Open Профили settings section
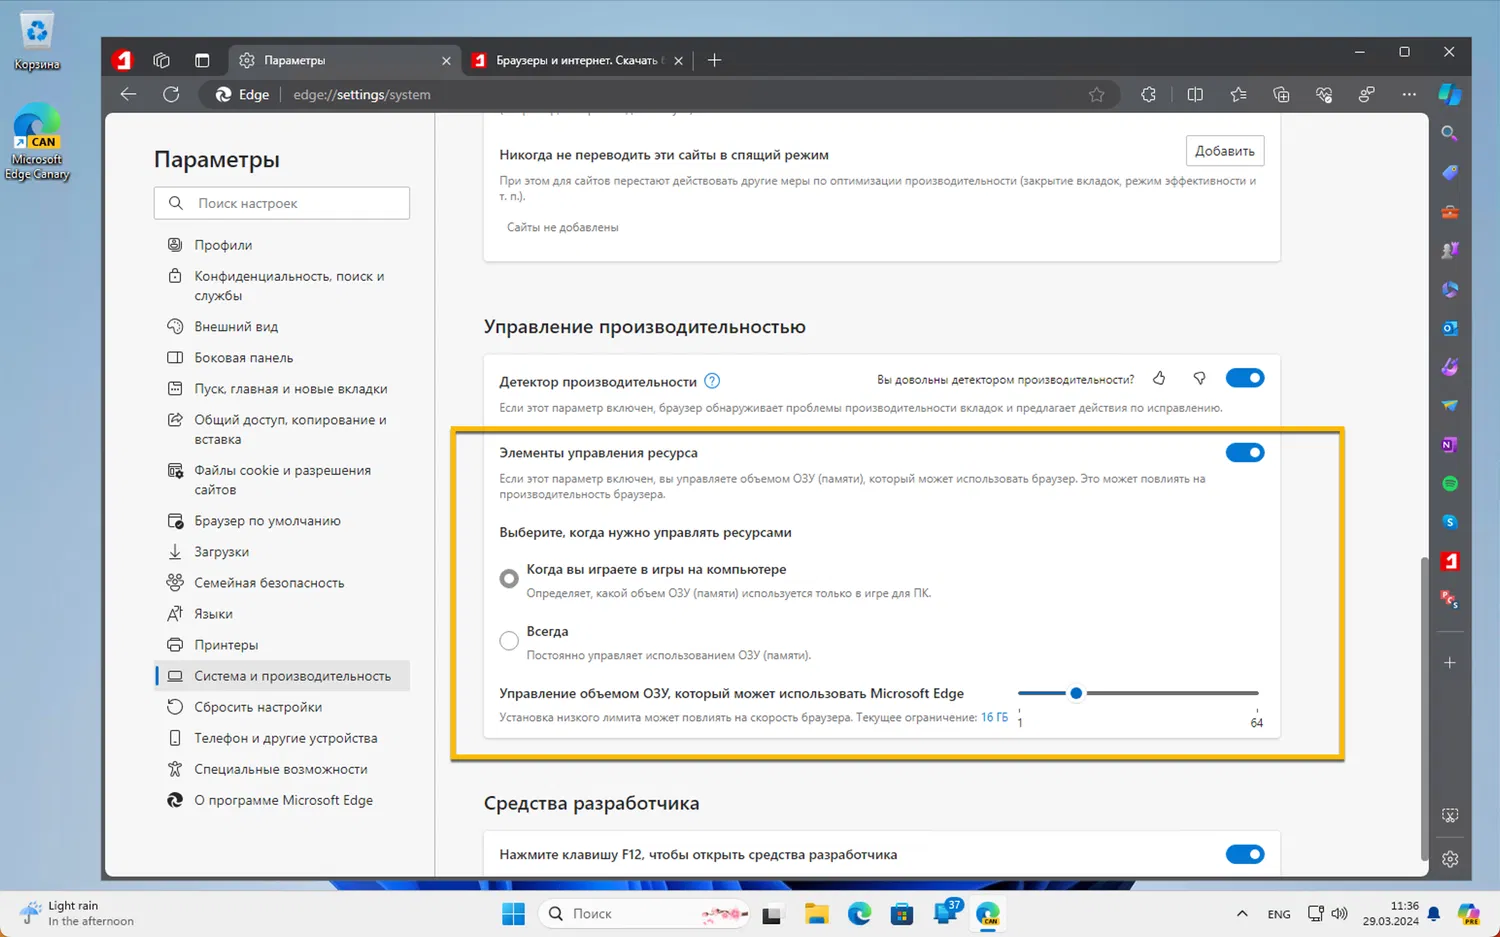Viewport: 1500px width, 937px height. pyautogui.click(x=282, y=245)
